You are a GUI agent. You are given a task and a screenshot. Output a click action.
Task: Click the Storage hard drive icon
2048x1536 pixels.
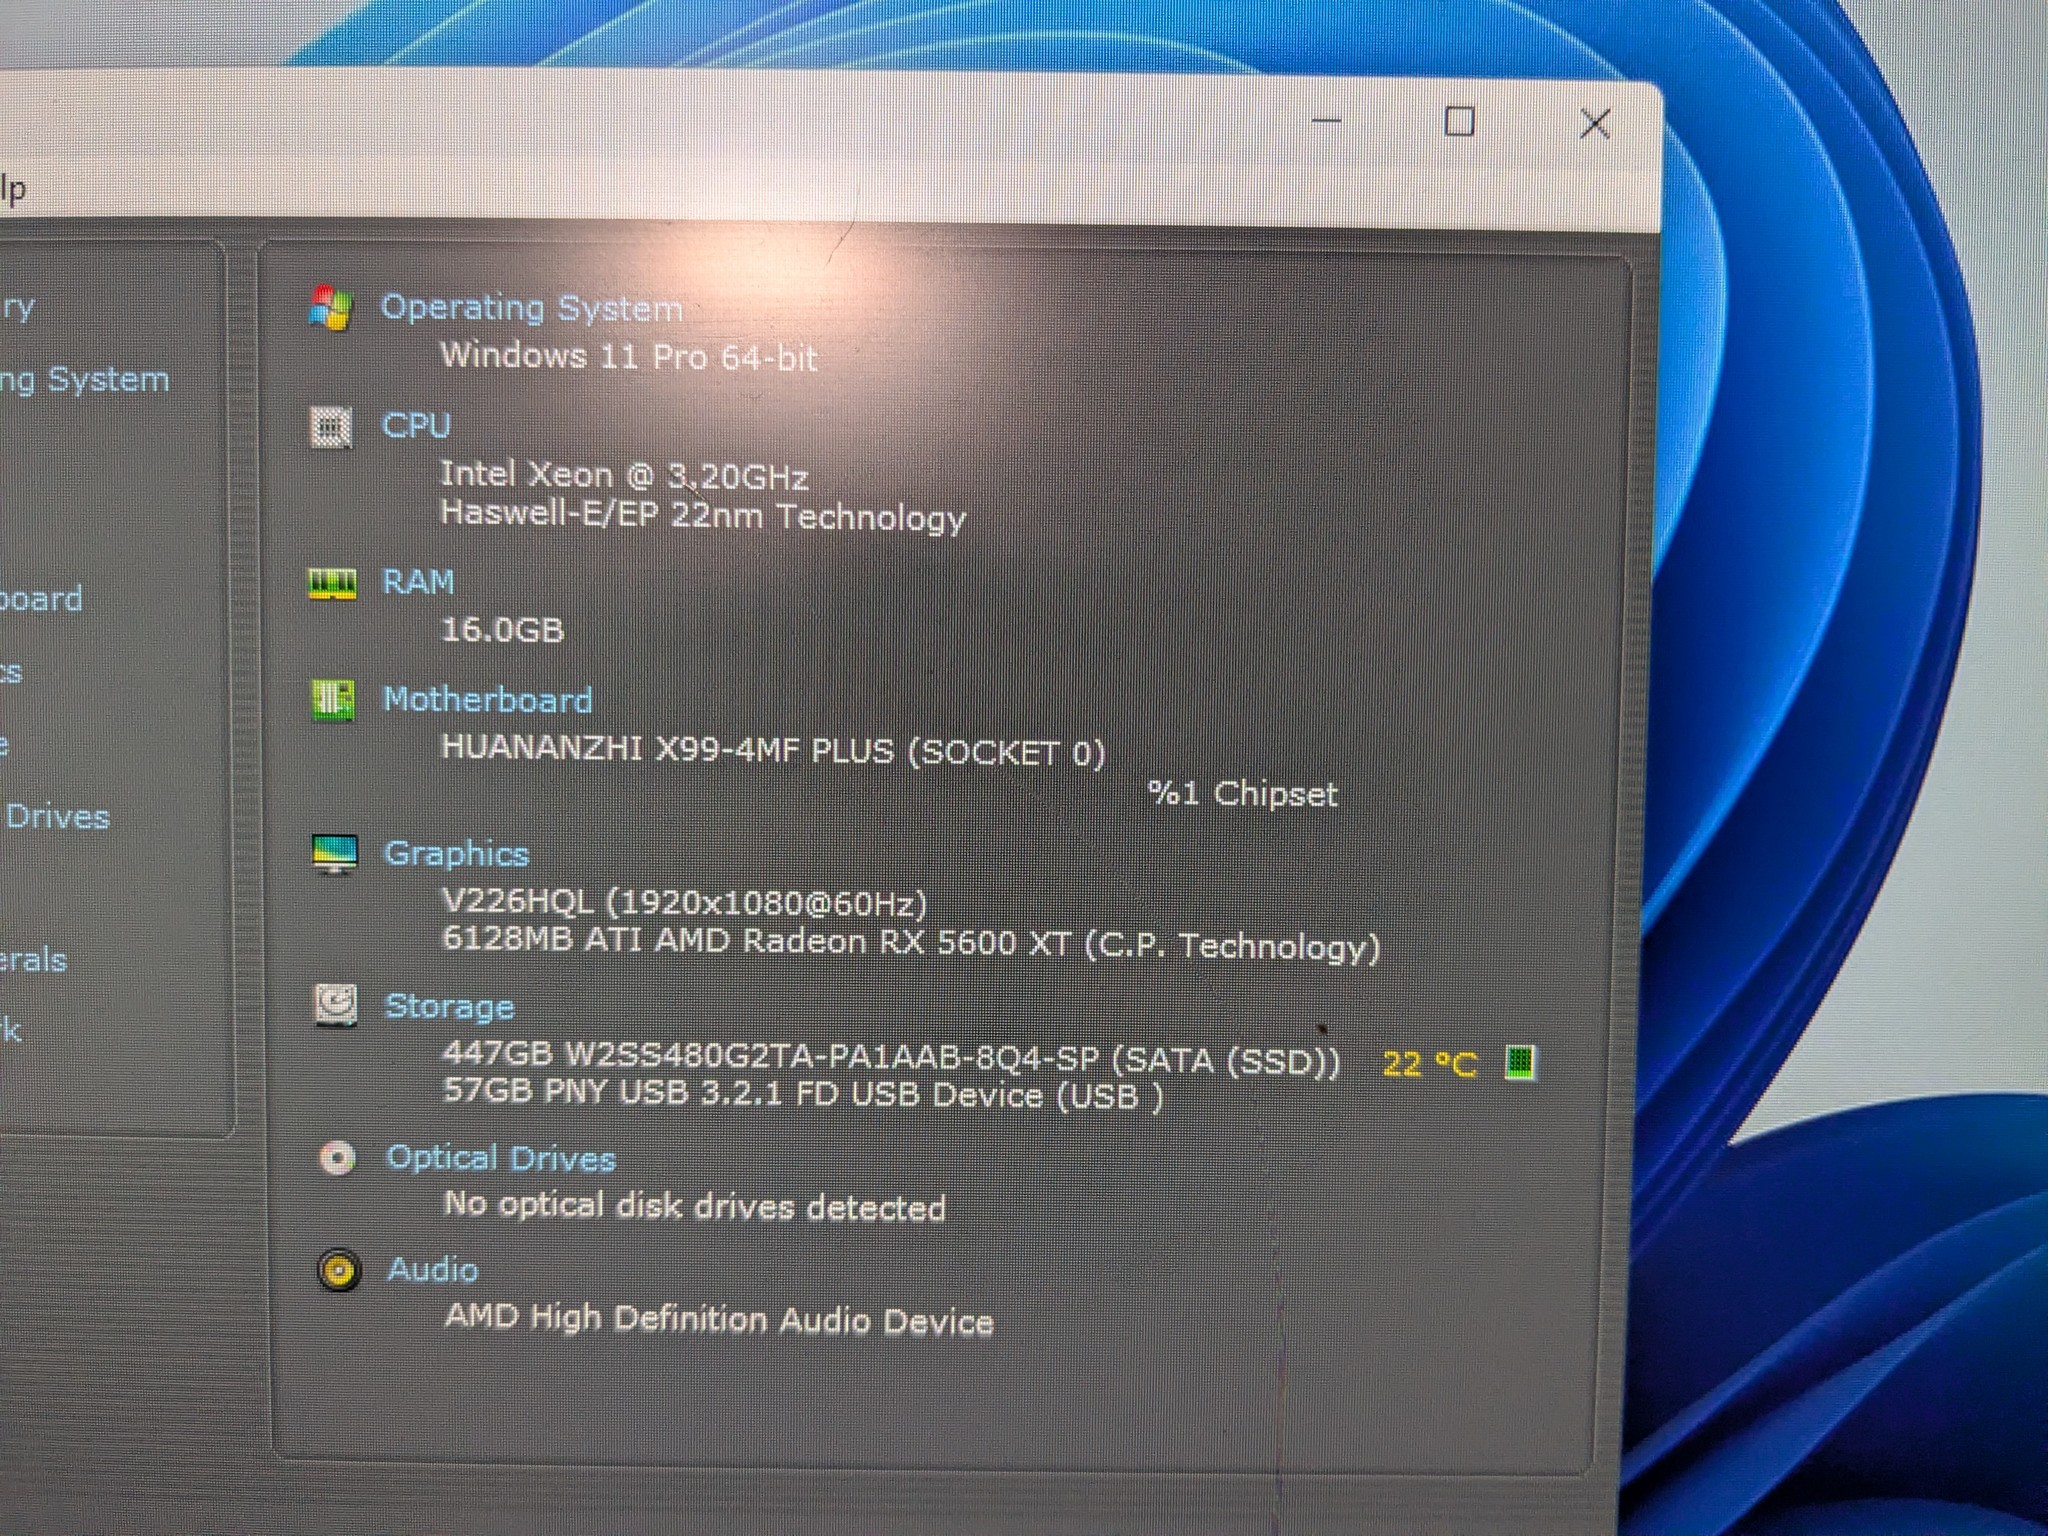coord(336,1006)
